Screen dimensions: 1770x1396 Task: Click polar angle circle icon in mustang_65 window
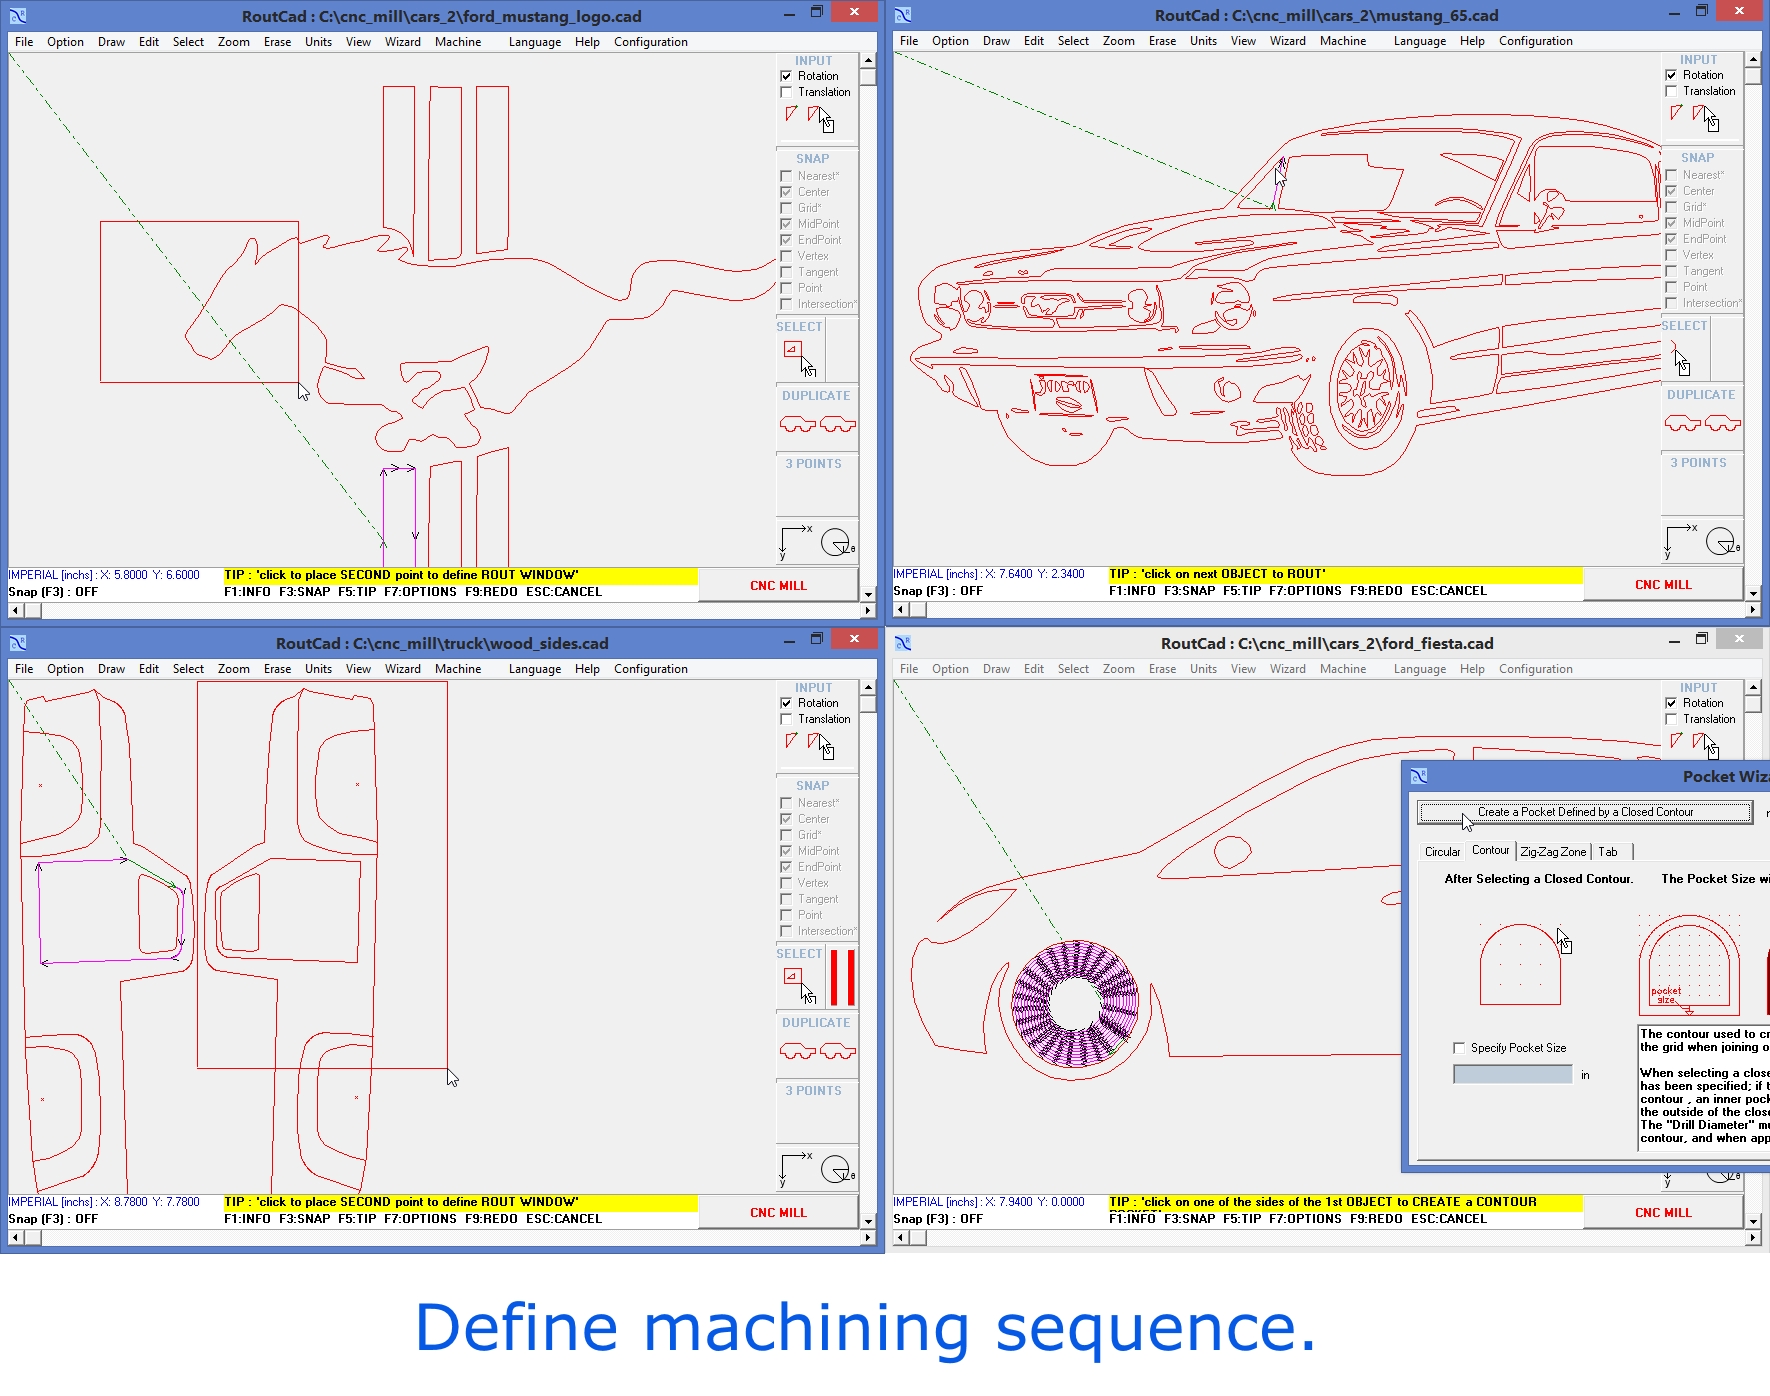[x=1722, y=541]
